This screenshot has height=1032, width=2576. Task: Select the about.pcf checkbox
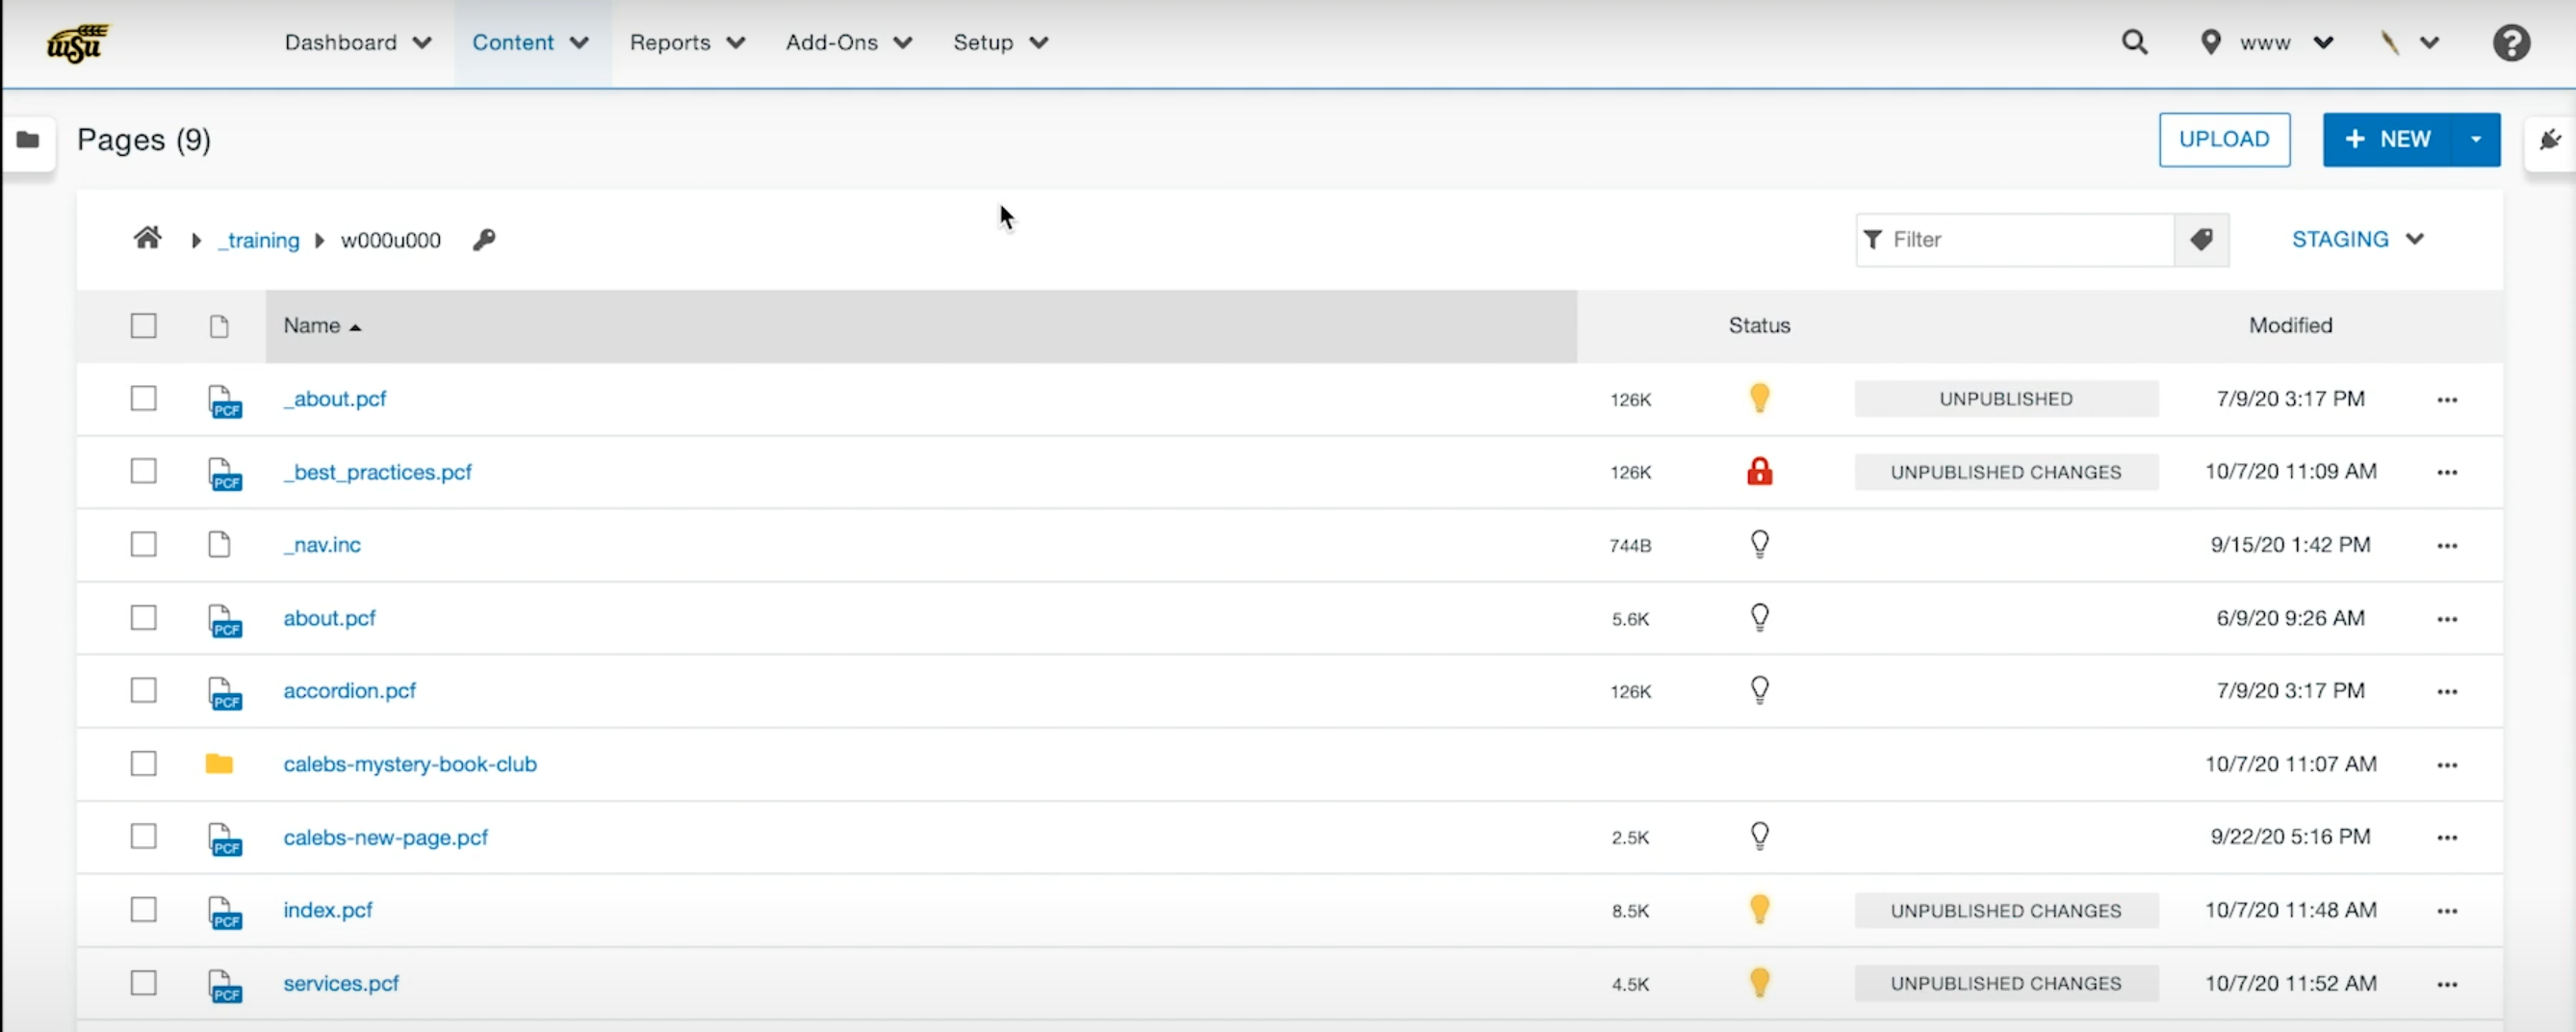tap(144, 617)
